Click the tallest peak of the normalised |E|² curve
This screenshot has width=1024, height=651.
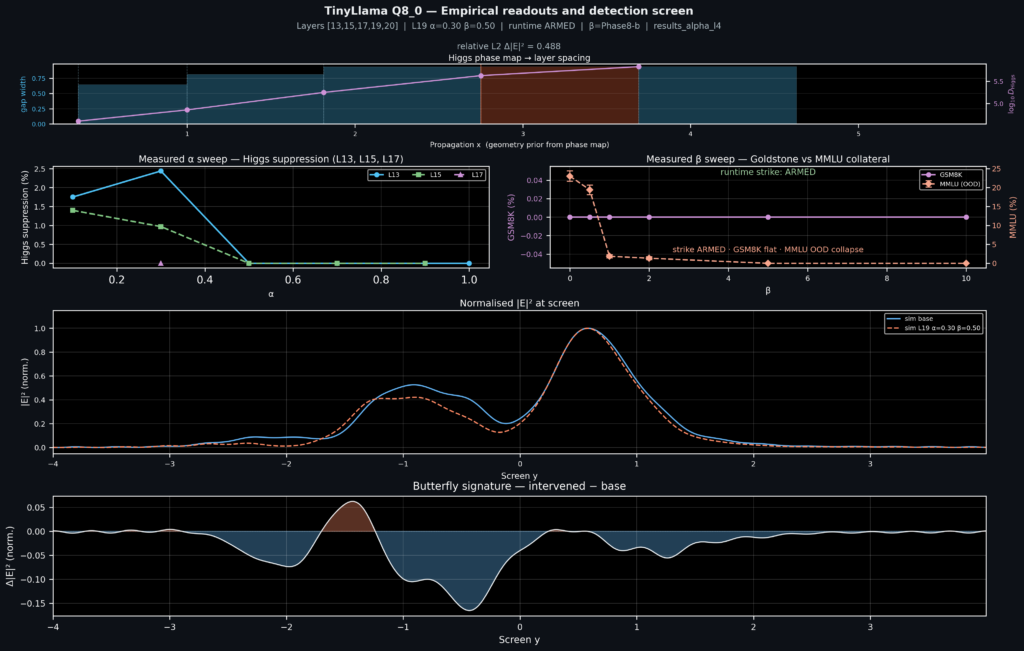point(587,328)
